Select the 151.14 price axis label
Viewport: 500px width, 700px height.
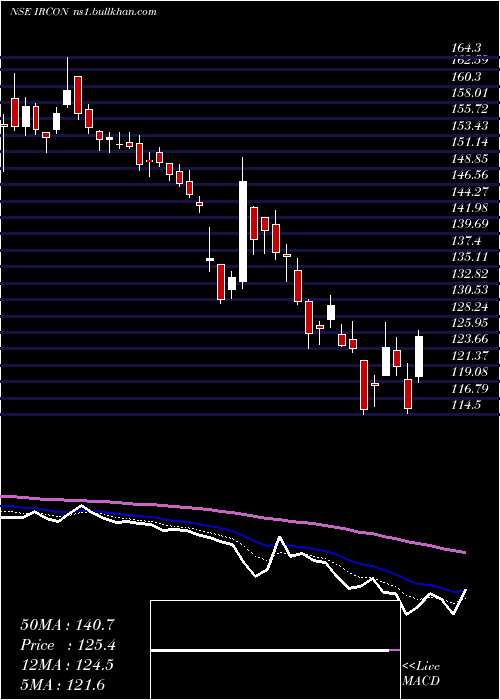[470, 143]
